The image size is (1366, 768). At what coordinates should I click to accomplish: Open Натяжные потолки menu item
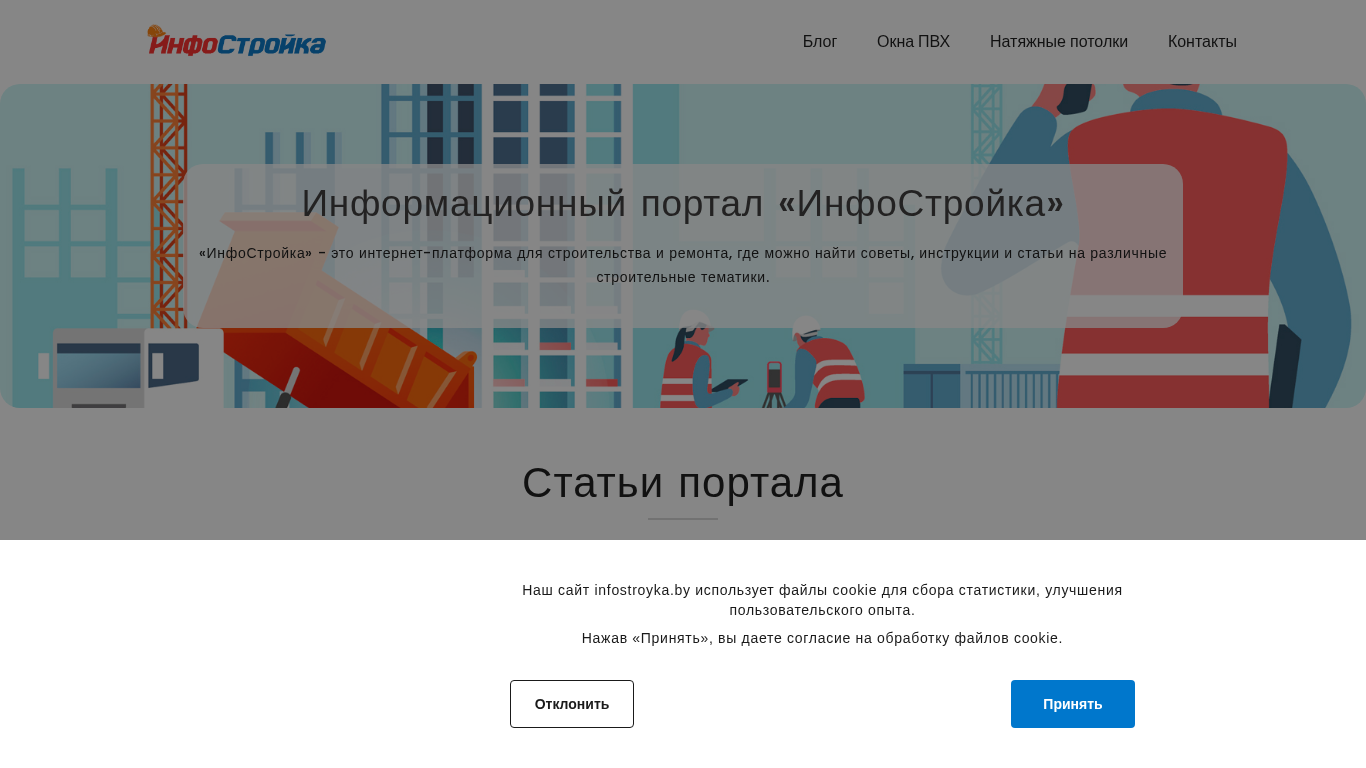(x=1059, y=42)
